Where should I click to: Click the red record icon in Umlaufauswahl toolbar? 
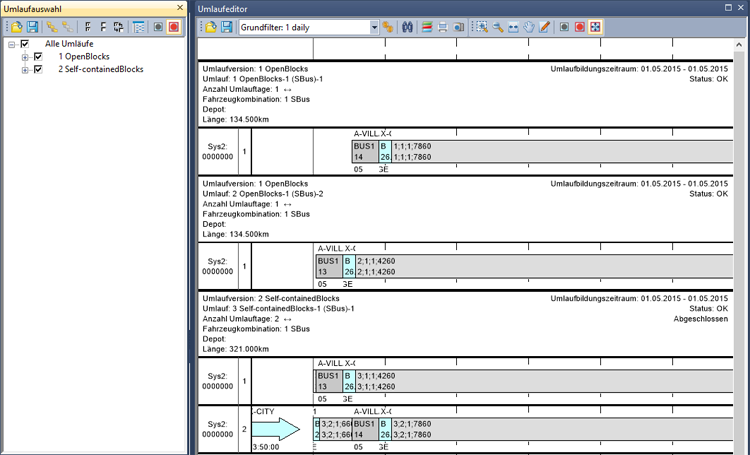pyautogui.click(x=175, y=28)
